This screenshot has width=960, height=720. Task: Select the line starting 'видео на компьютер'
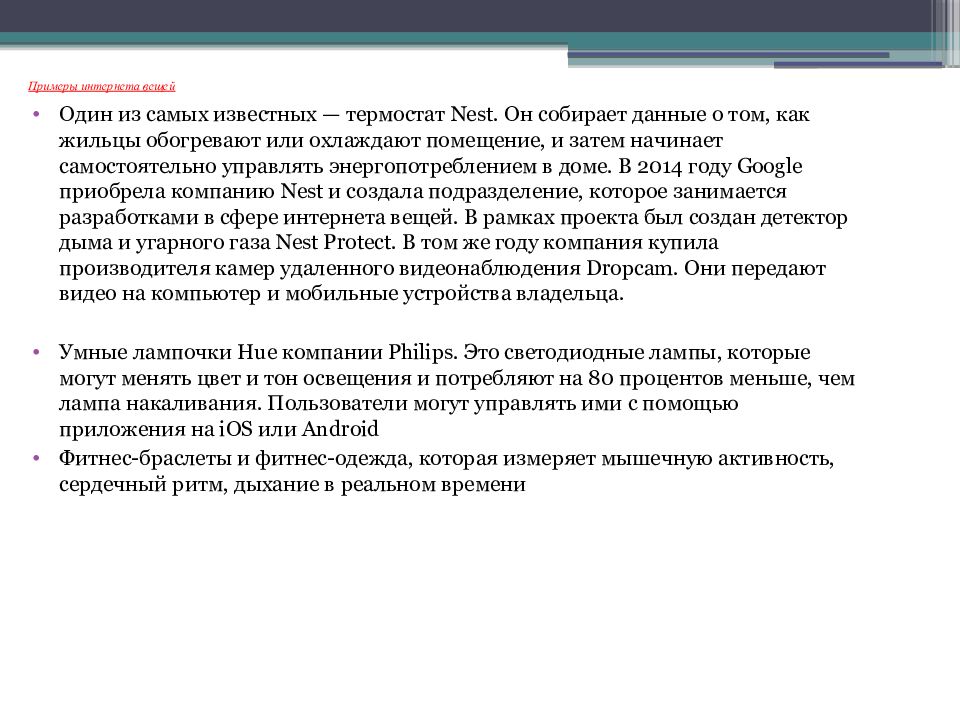[341, 294]
